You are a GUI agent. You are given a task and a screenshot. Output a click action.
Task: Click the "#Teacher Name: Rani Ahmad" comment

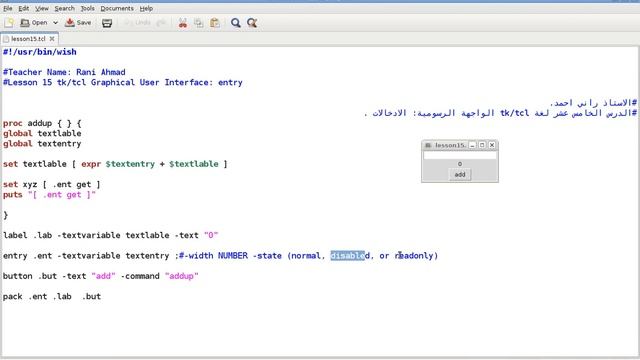pyautogui.click(x=64, y=72)
